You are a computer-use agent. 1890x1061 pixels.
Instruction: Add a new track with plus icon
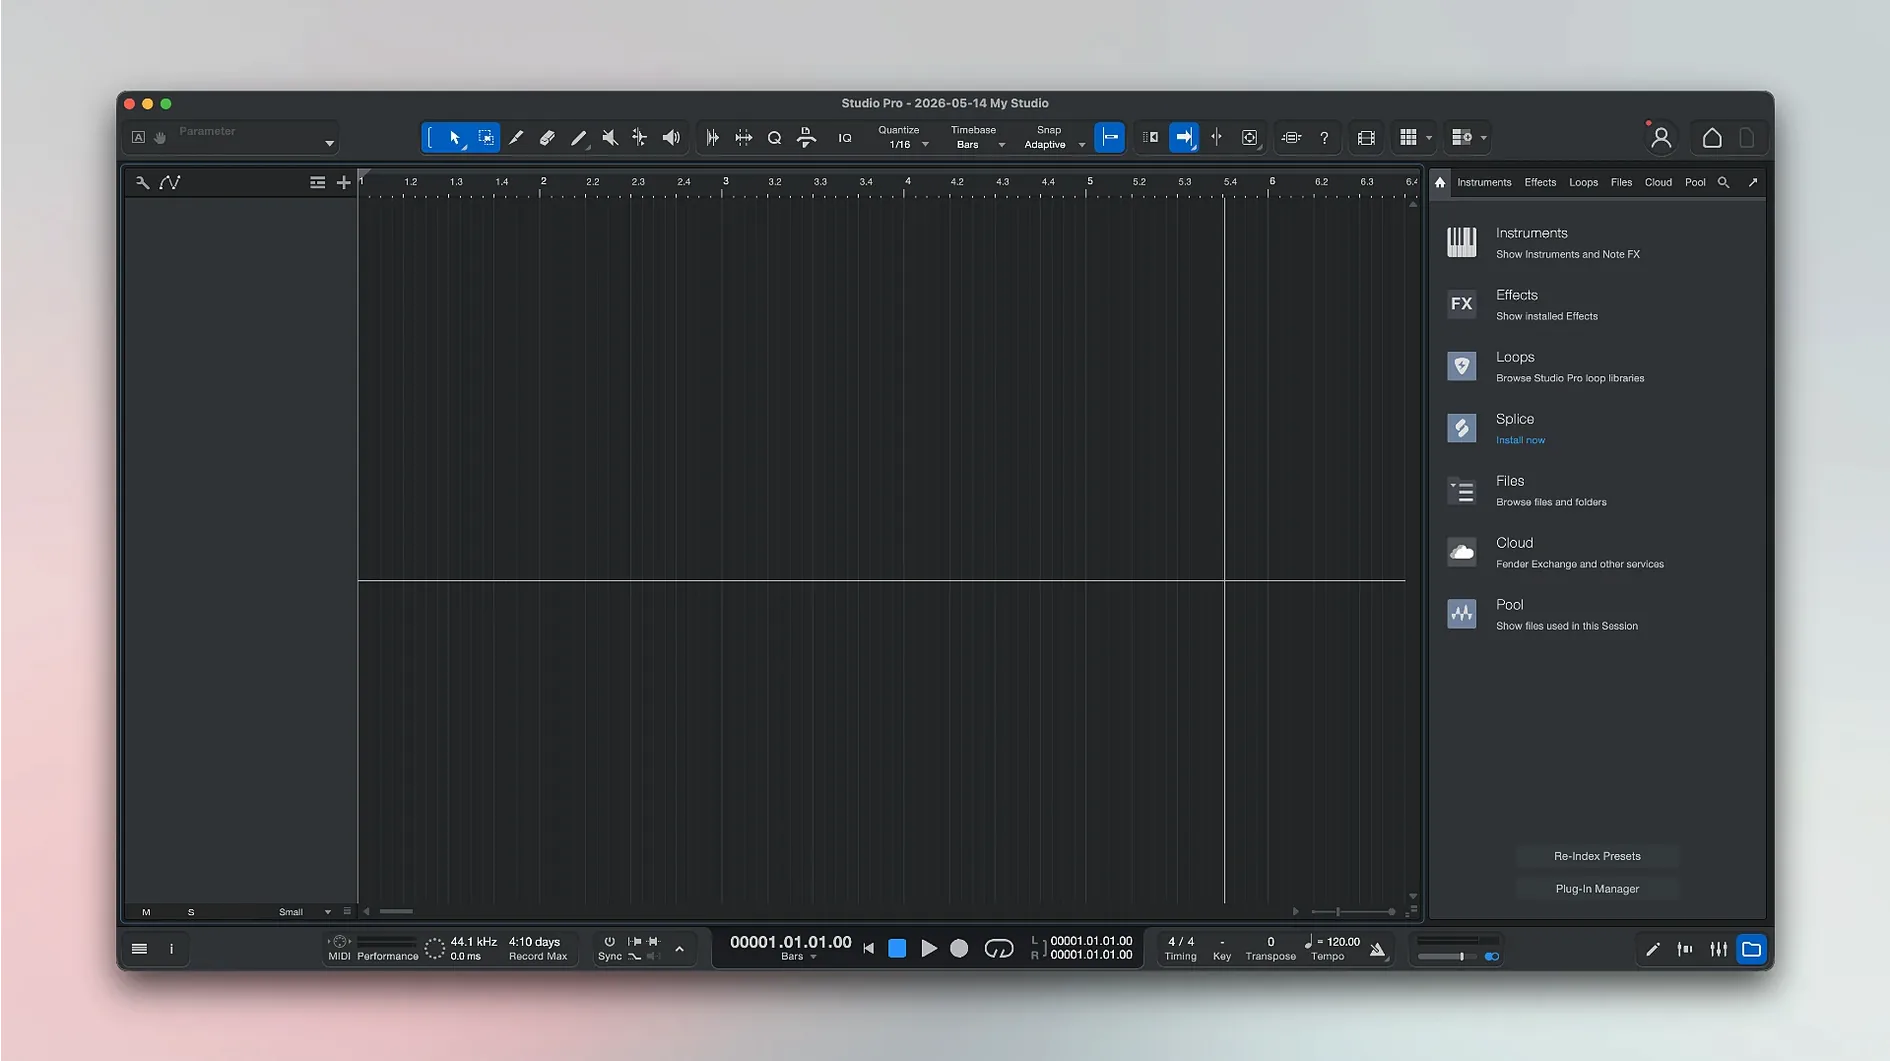pyautogui.click(x=344, y=183)
